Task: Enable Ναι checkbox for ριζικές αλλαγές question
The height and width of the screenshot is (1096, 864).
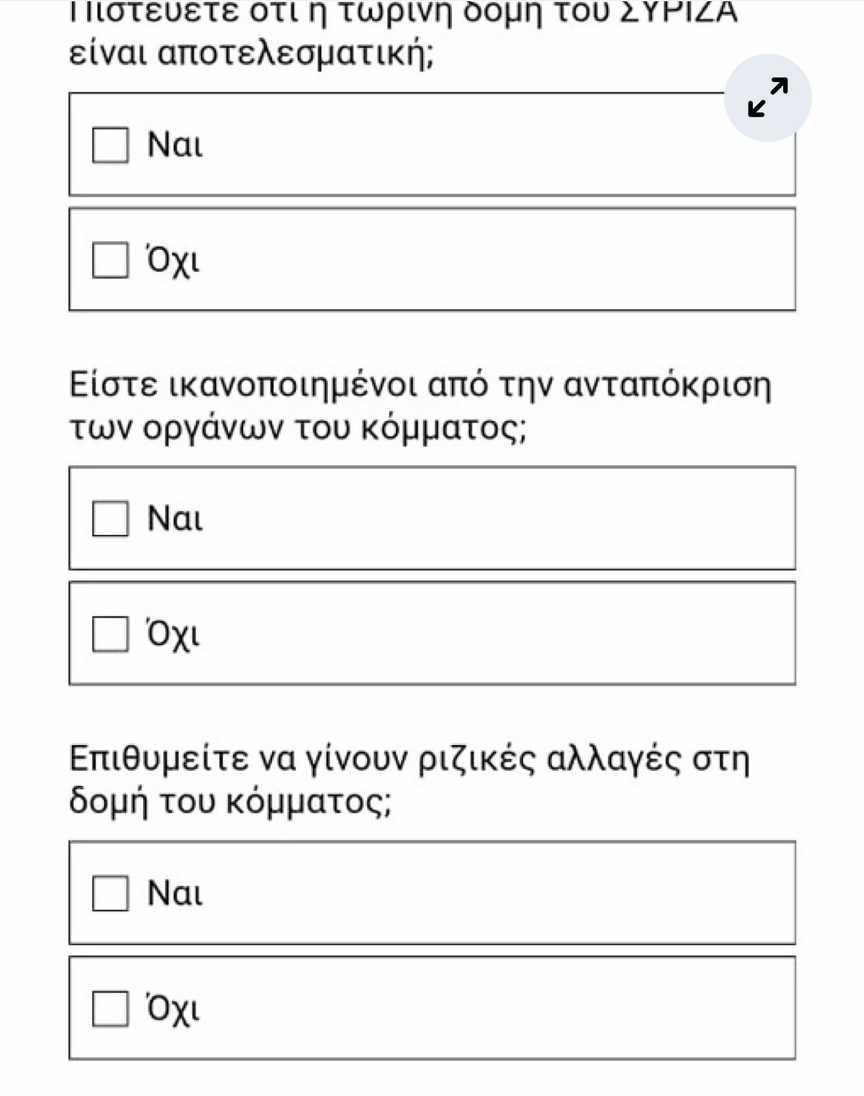Action: (x=111, y=893)
